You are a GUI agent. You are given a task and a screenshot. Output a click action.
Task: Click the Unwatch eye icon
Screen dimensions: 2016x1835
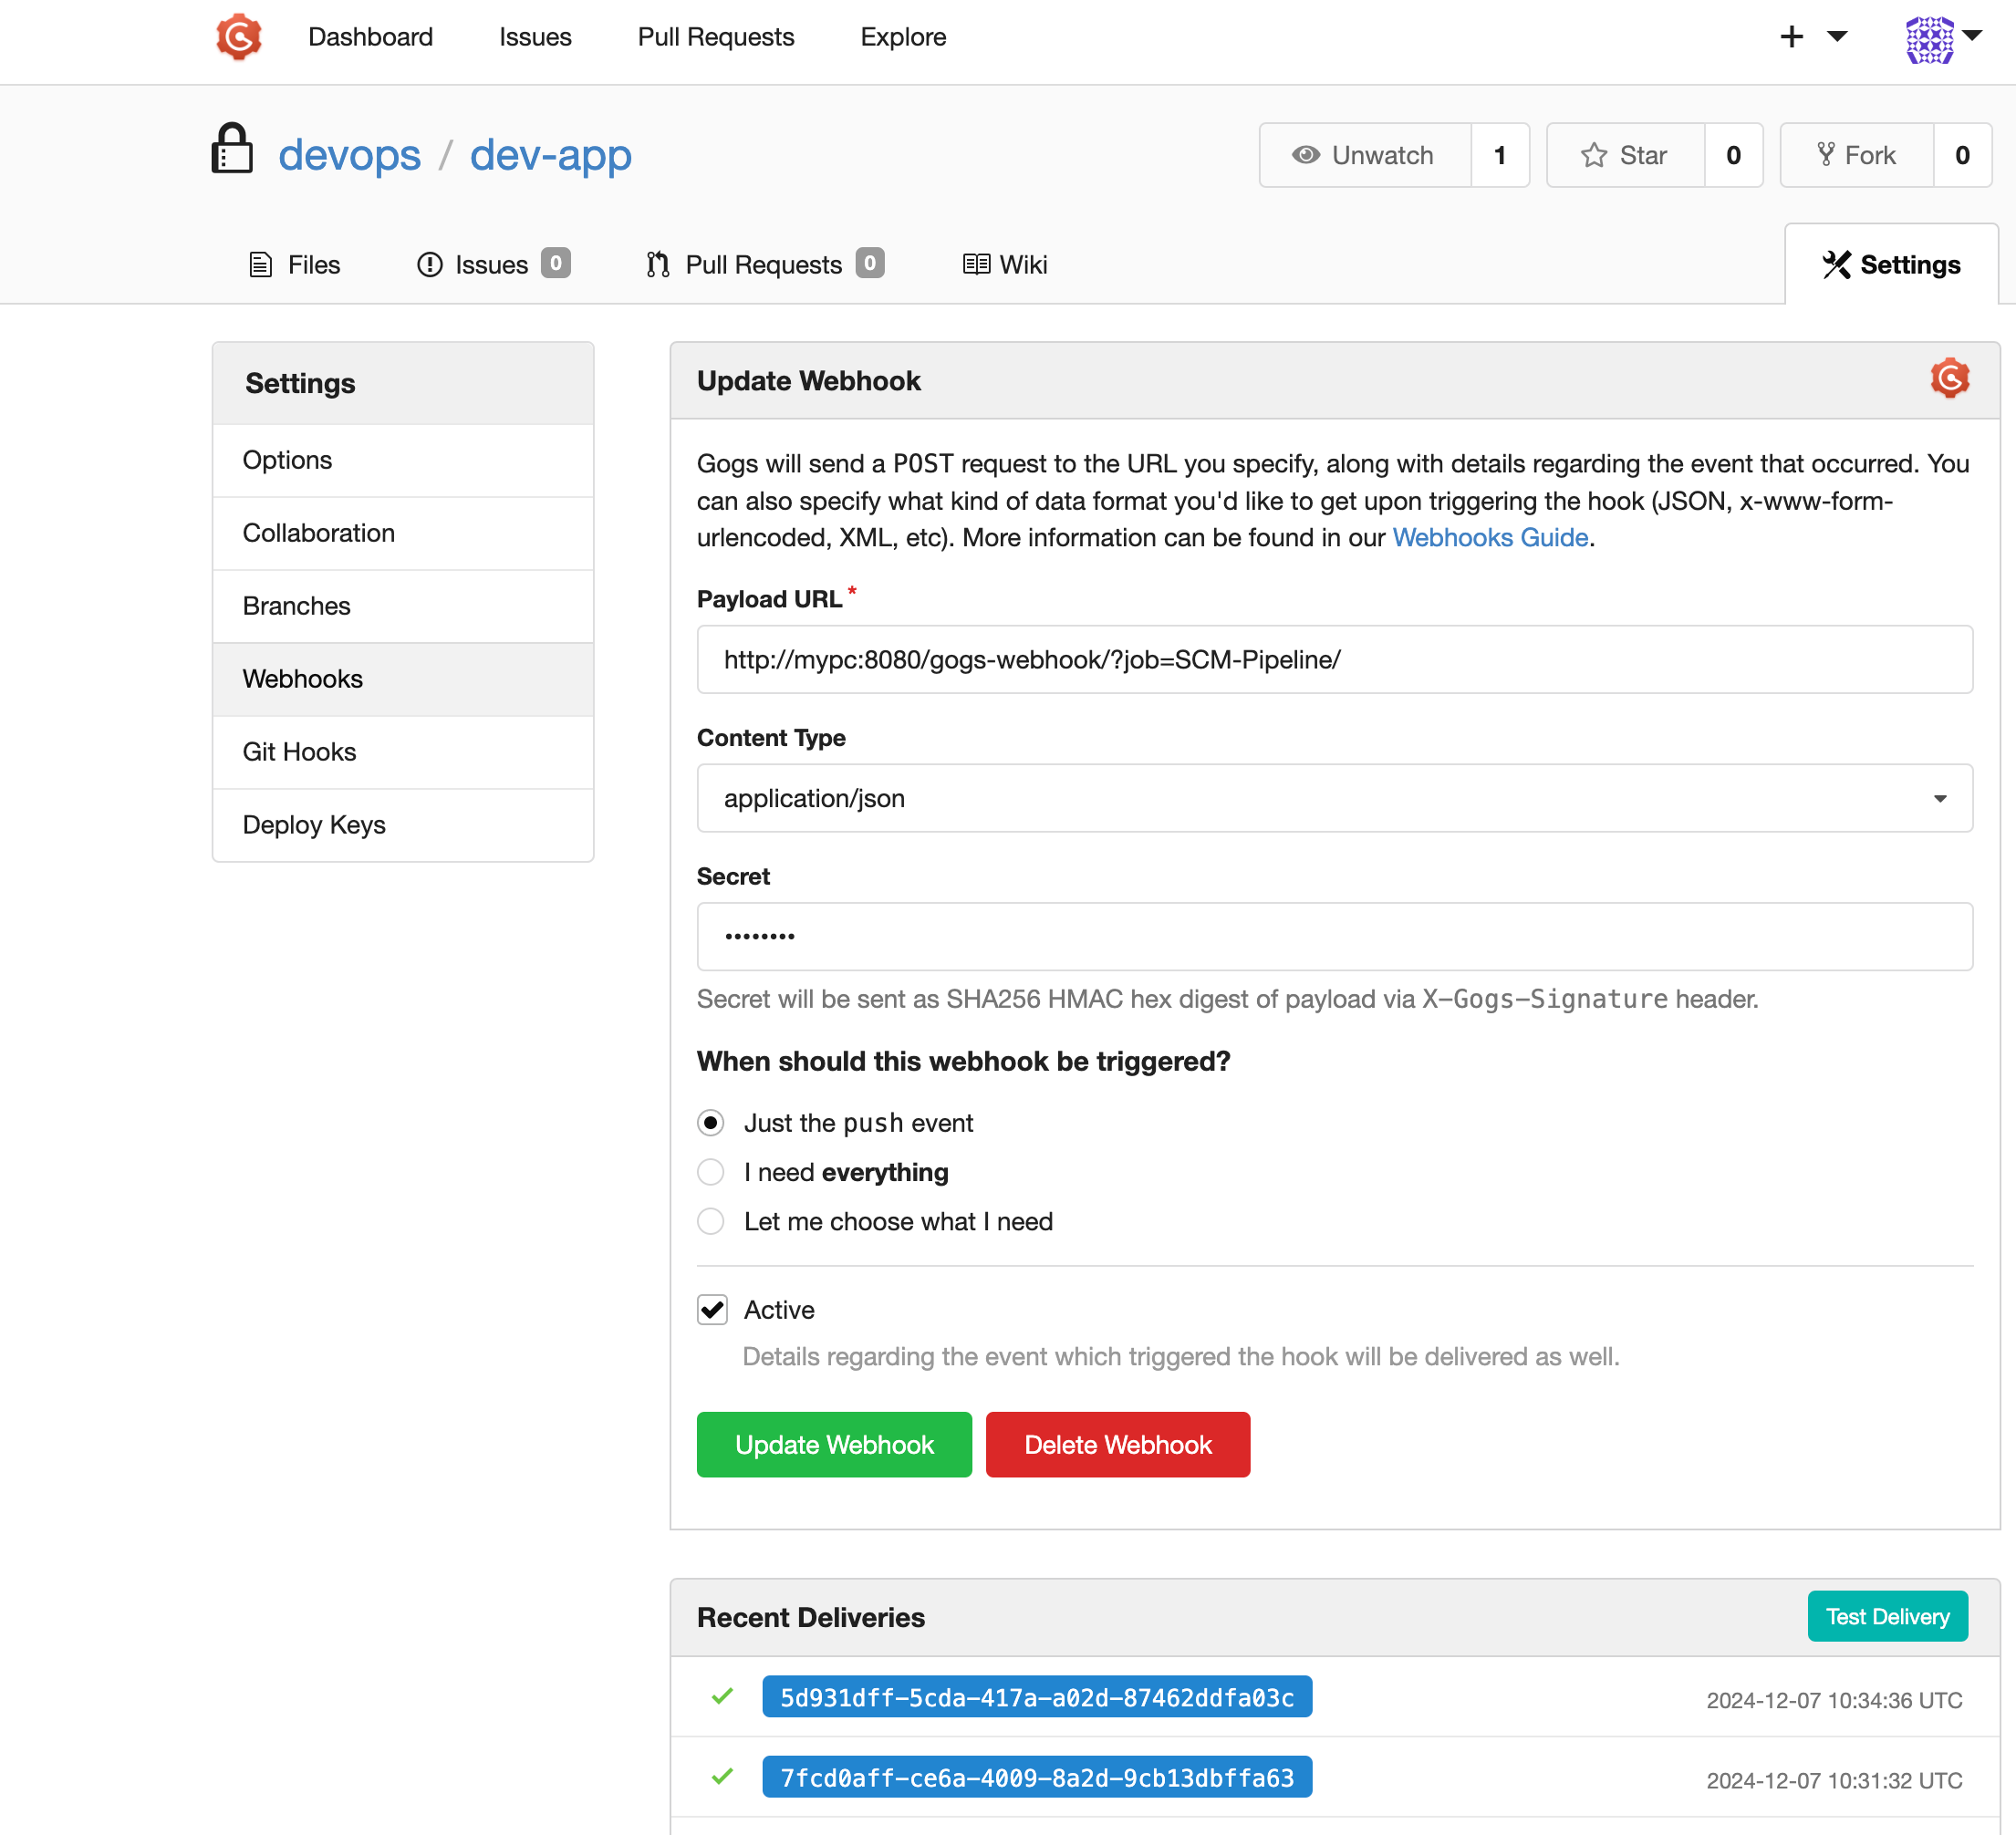[x=1305, y=155]
